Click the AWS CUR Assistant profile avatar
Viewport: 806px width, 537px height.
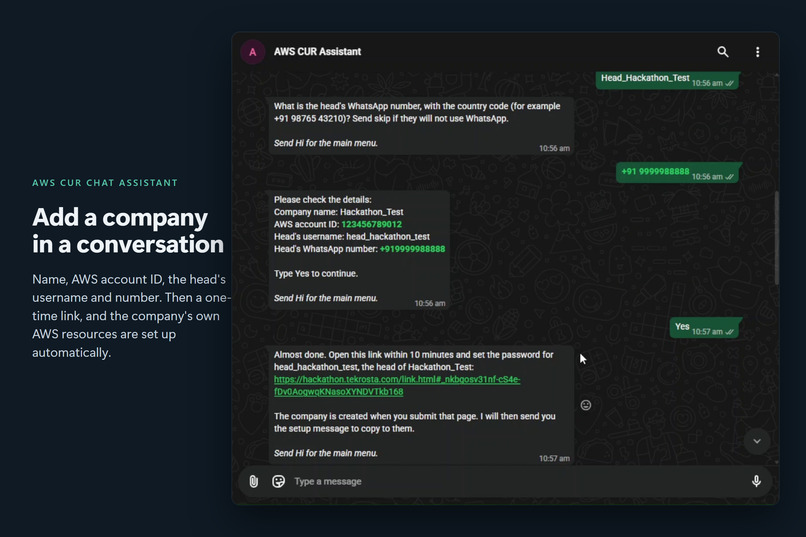[252, 52]
